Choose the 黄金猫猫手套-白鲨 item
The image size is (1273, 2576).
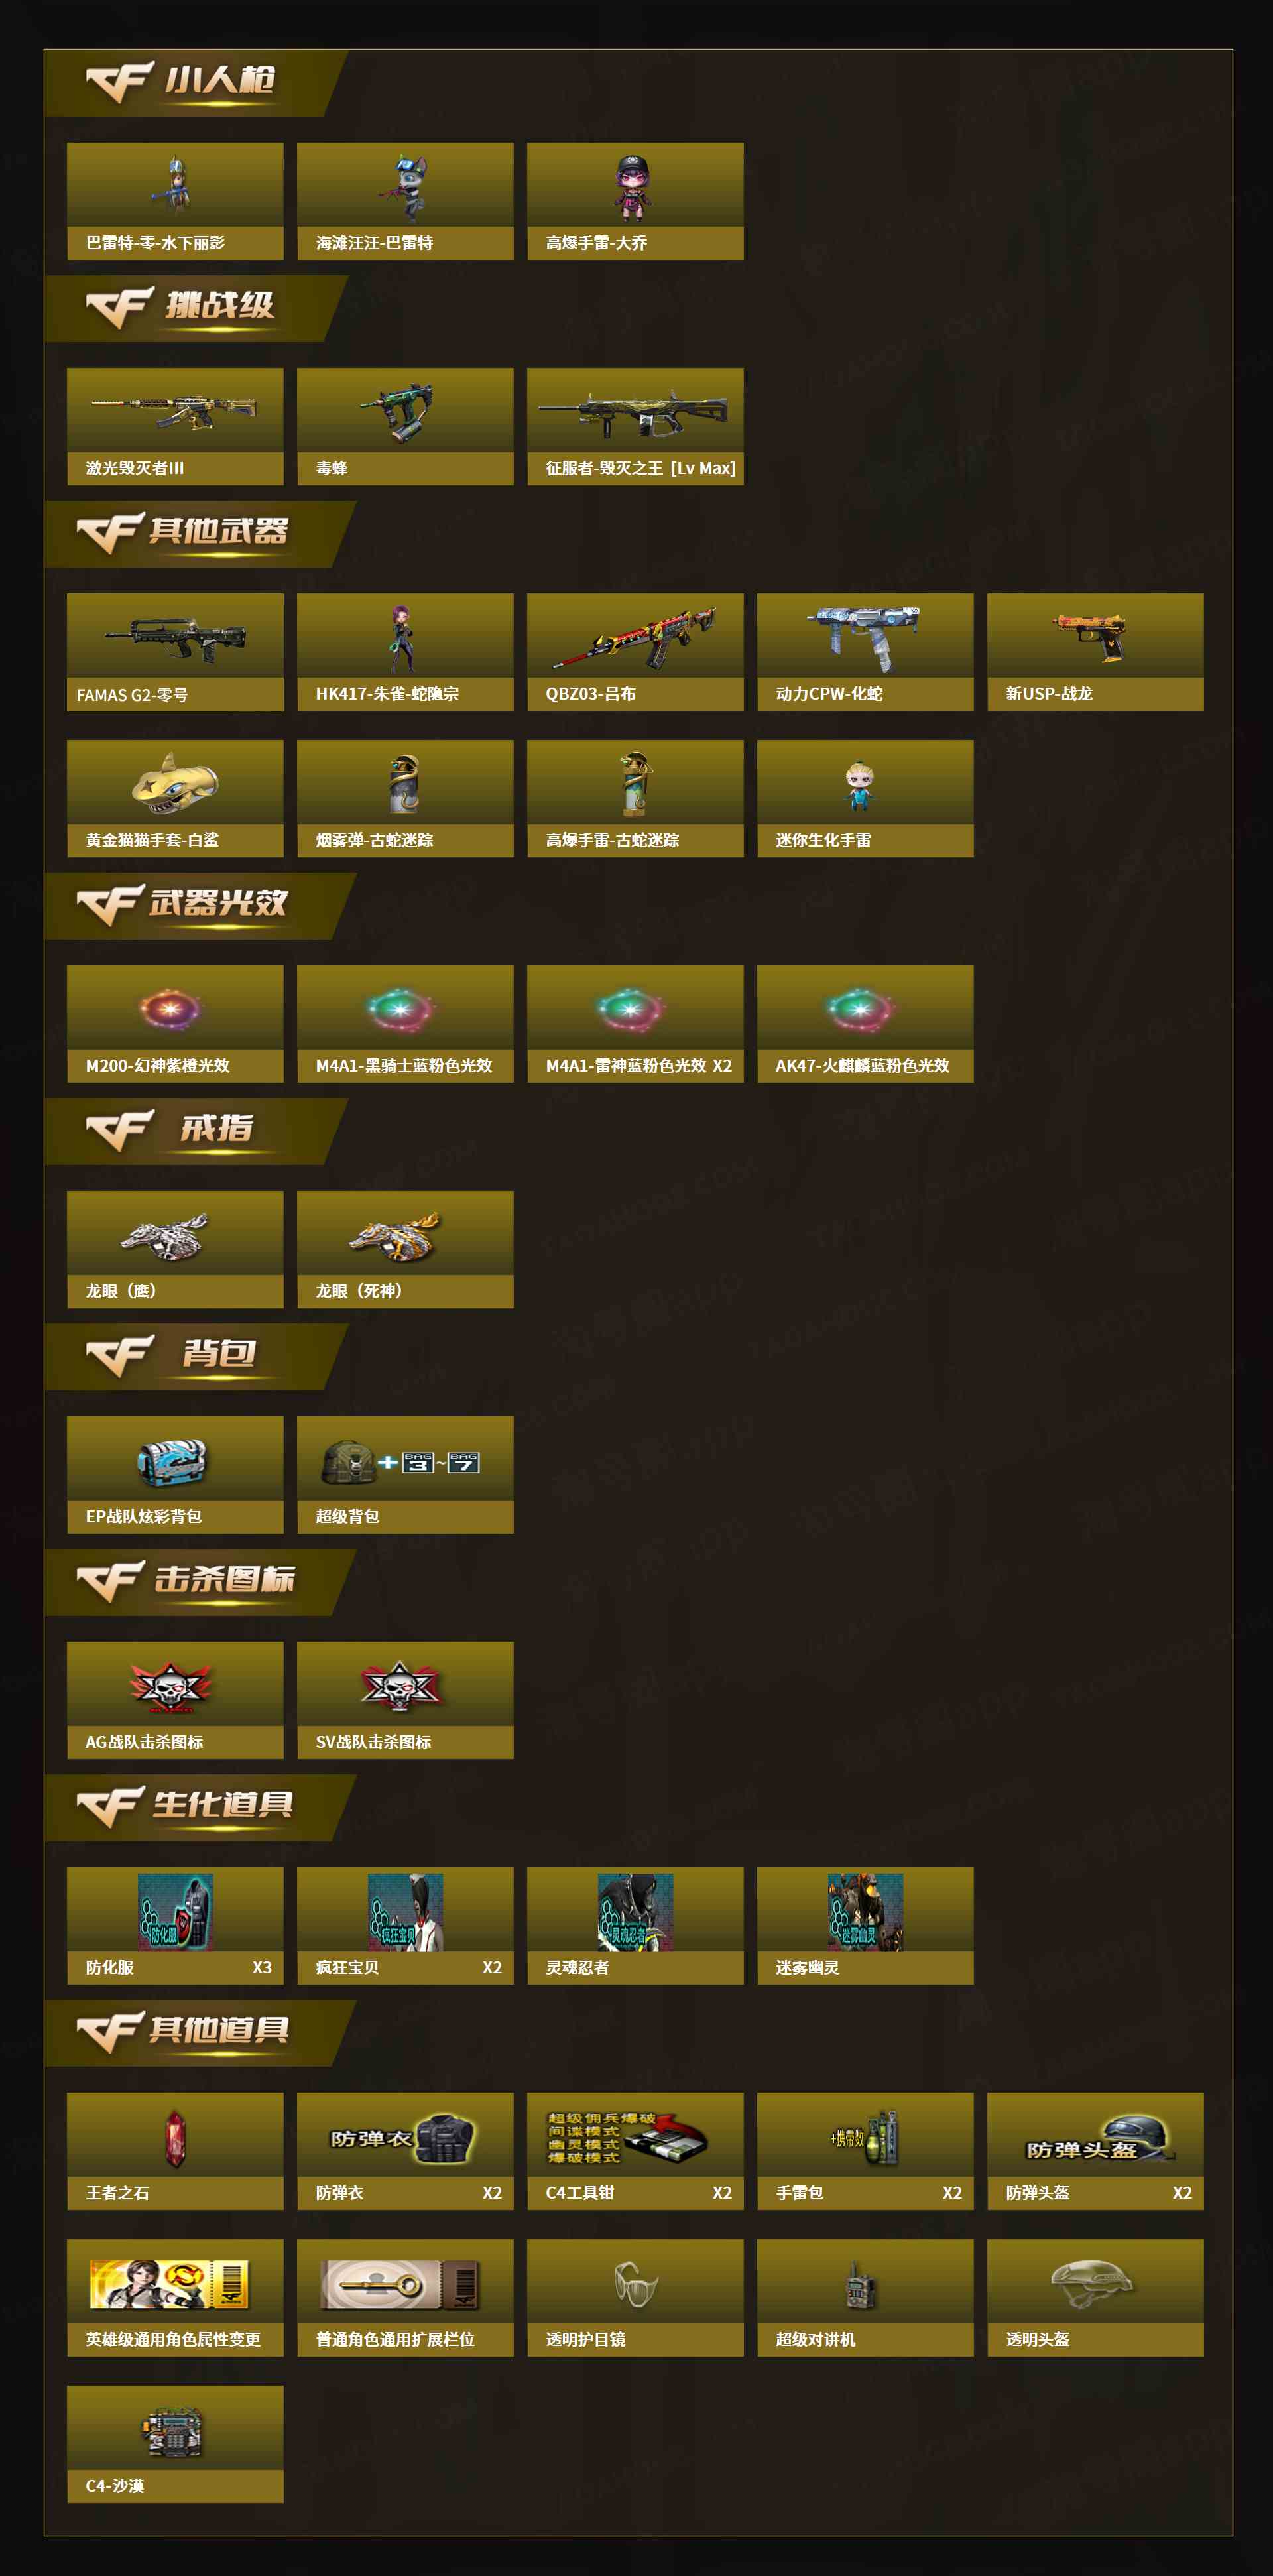pyautogui.click(x=175, y=798)
